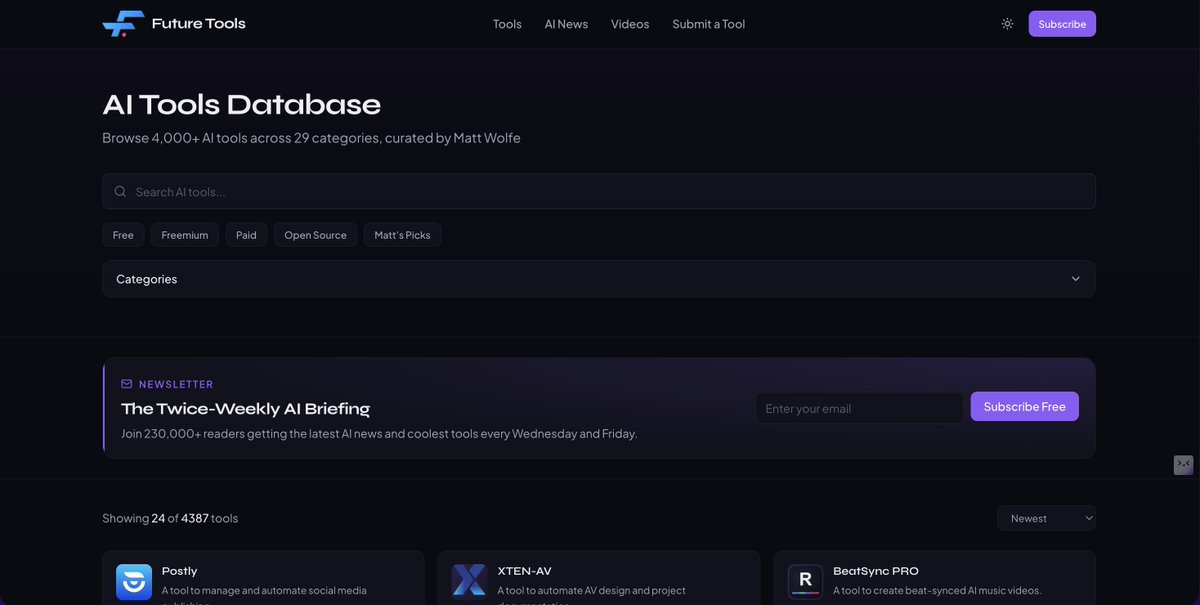Open the Postly tool icon

point(134,582)
